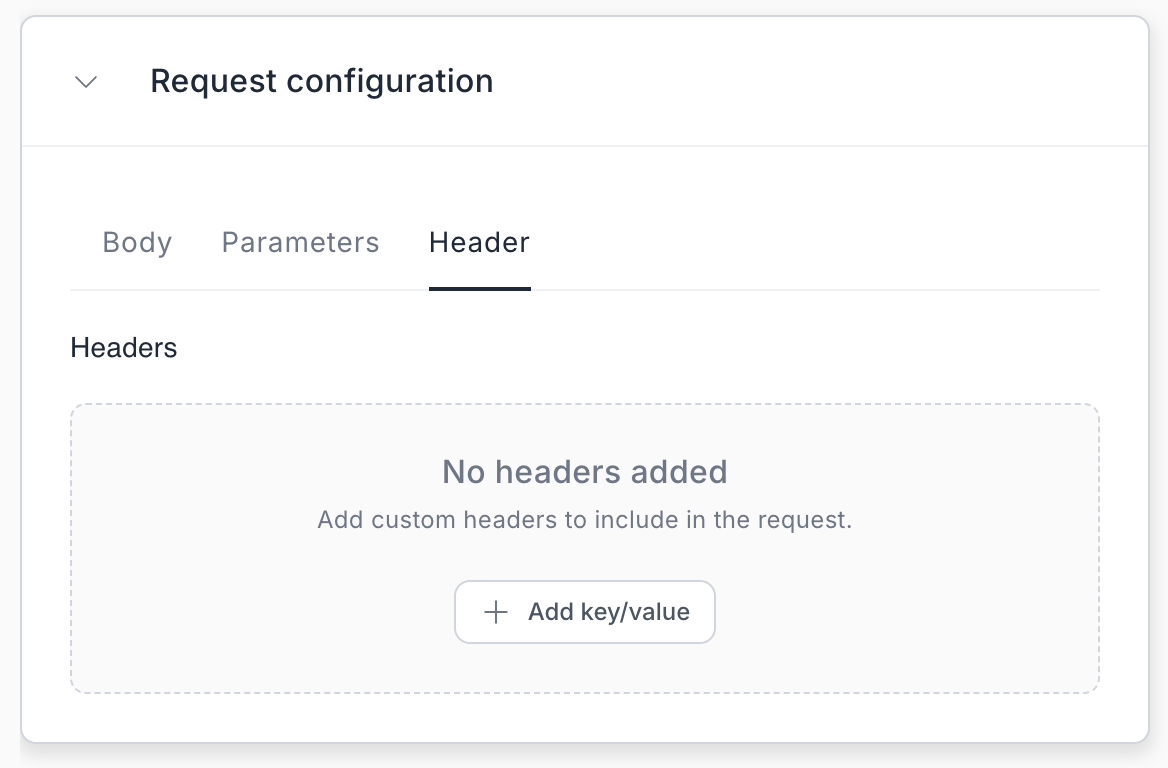Collapse the Request configuration section chevron
The image size is (1168, 768).
pyautogui.click(x=86, y=82)
